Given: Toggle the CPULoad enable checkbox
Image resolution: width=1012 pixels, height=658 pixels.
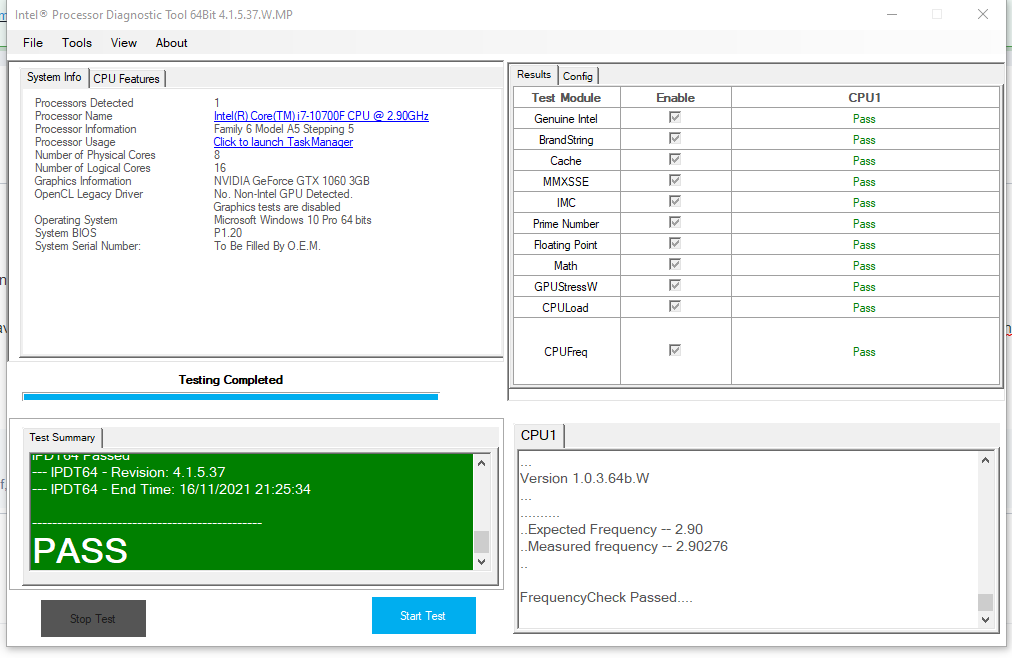Looking at the screenshot, I should 675,306.
